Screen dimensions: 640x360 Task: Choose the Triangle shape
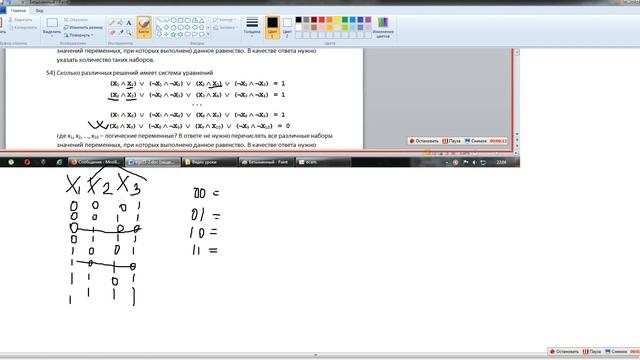[x=202, y=20]
